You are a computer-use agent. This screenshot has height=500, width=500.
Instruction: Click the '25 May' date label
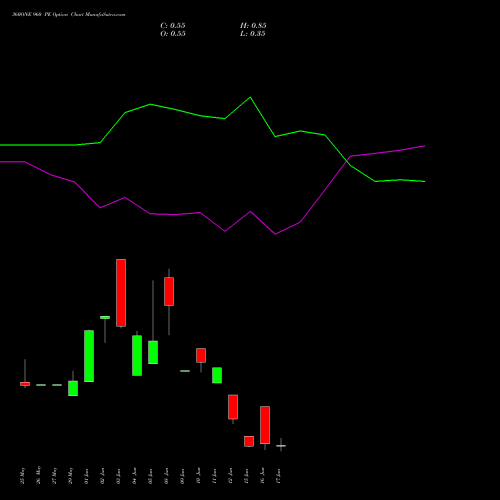[22, 475]
